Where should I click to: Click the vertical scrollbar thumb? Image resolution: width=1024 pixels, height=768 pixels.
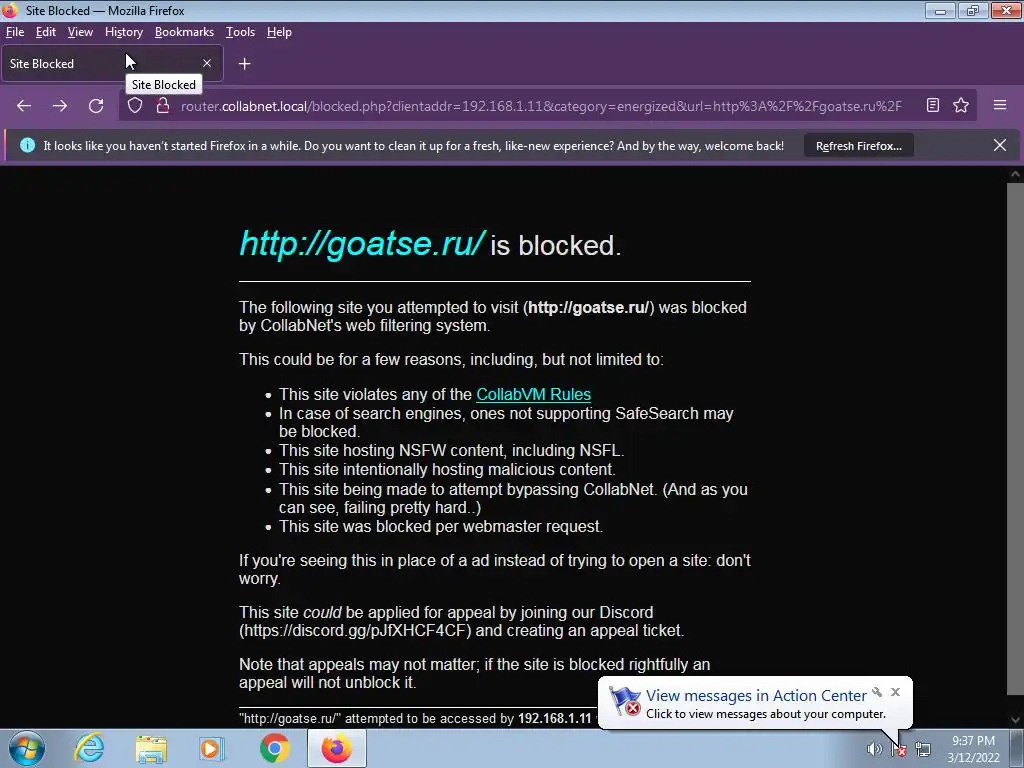(x=1015, y=438)
